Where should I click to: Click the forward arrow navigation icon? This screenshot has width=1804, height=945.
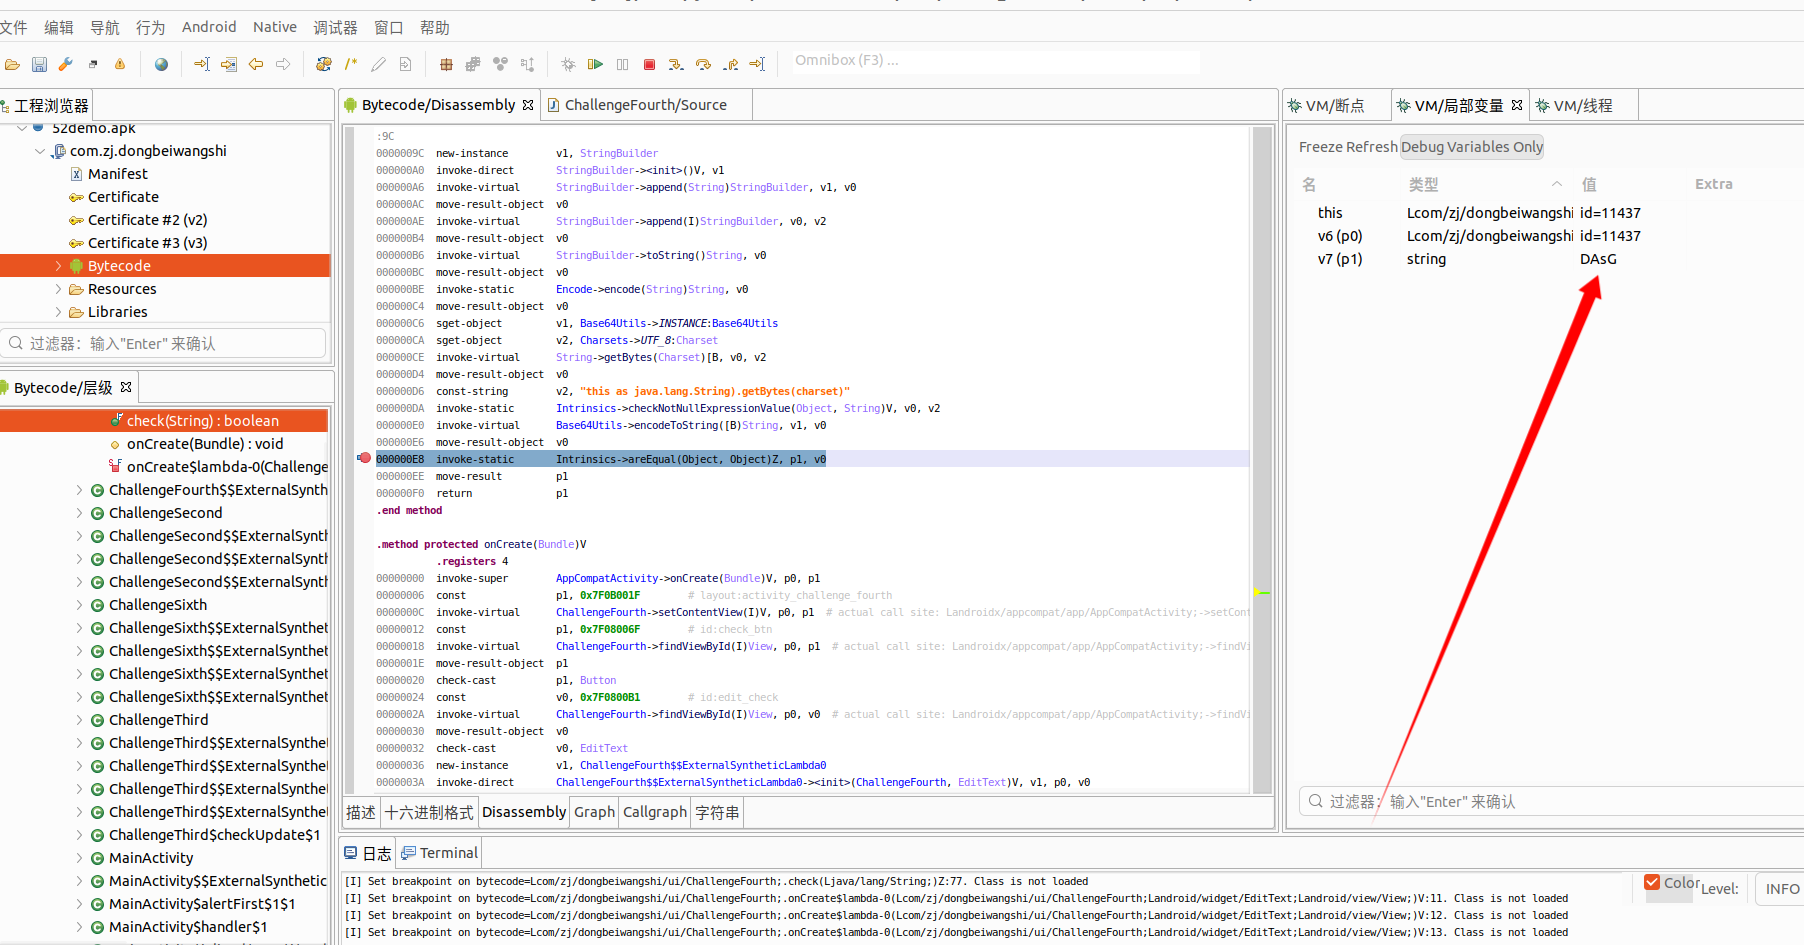coord(283,64)
